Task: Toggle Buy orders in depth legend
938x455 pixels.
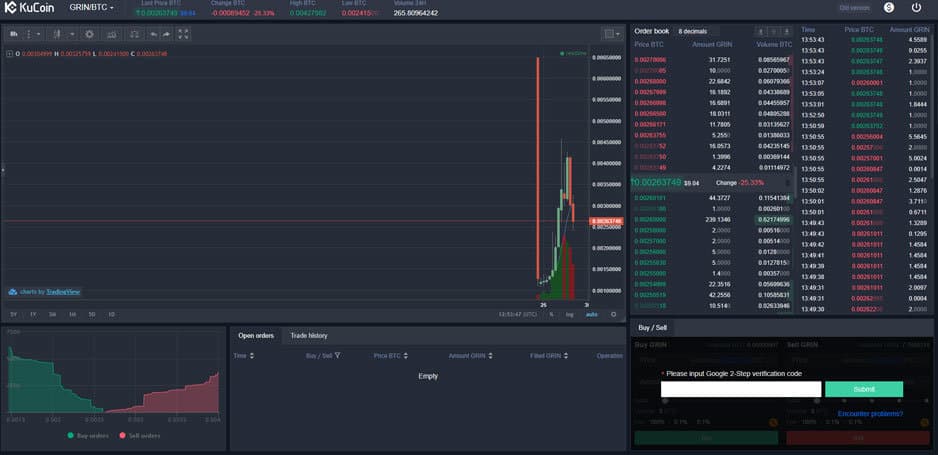Action: tap(88, 436)
